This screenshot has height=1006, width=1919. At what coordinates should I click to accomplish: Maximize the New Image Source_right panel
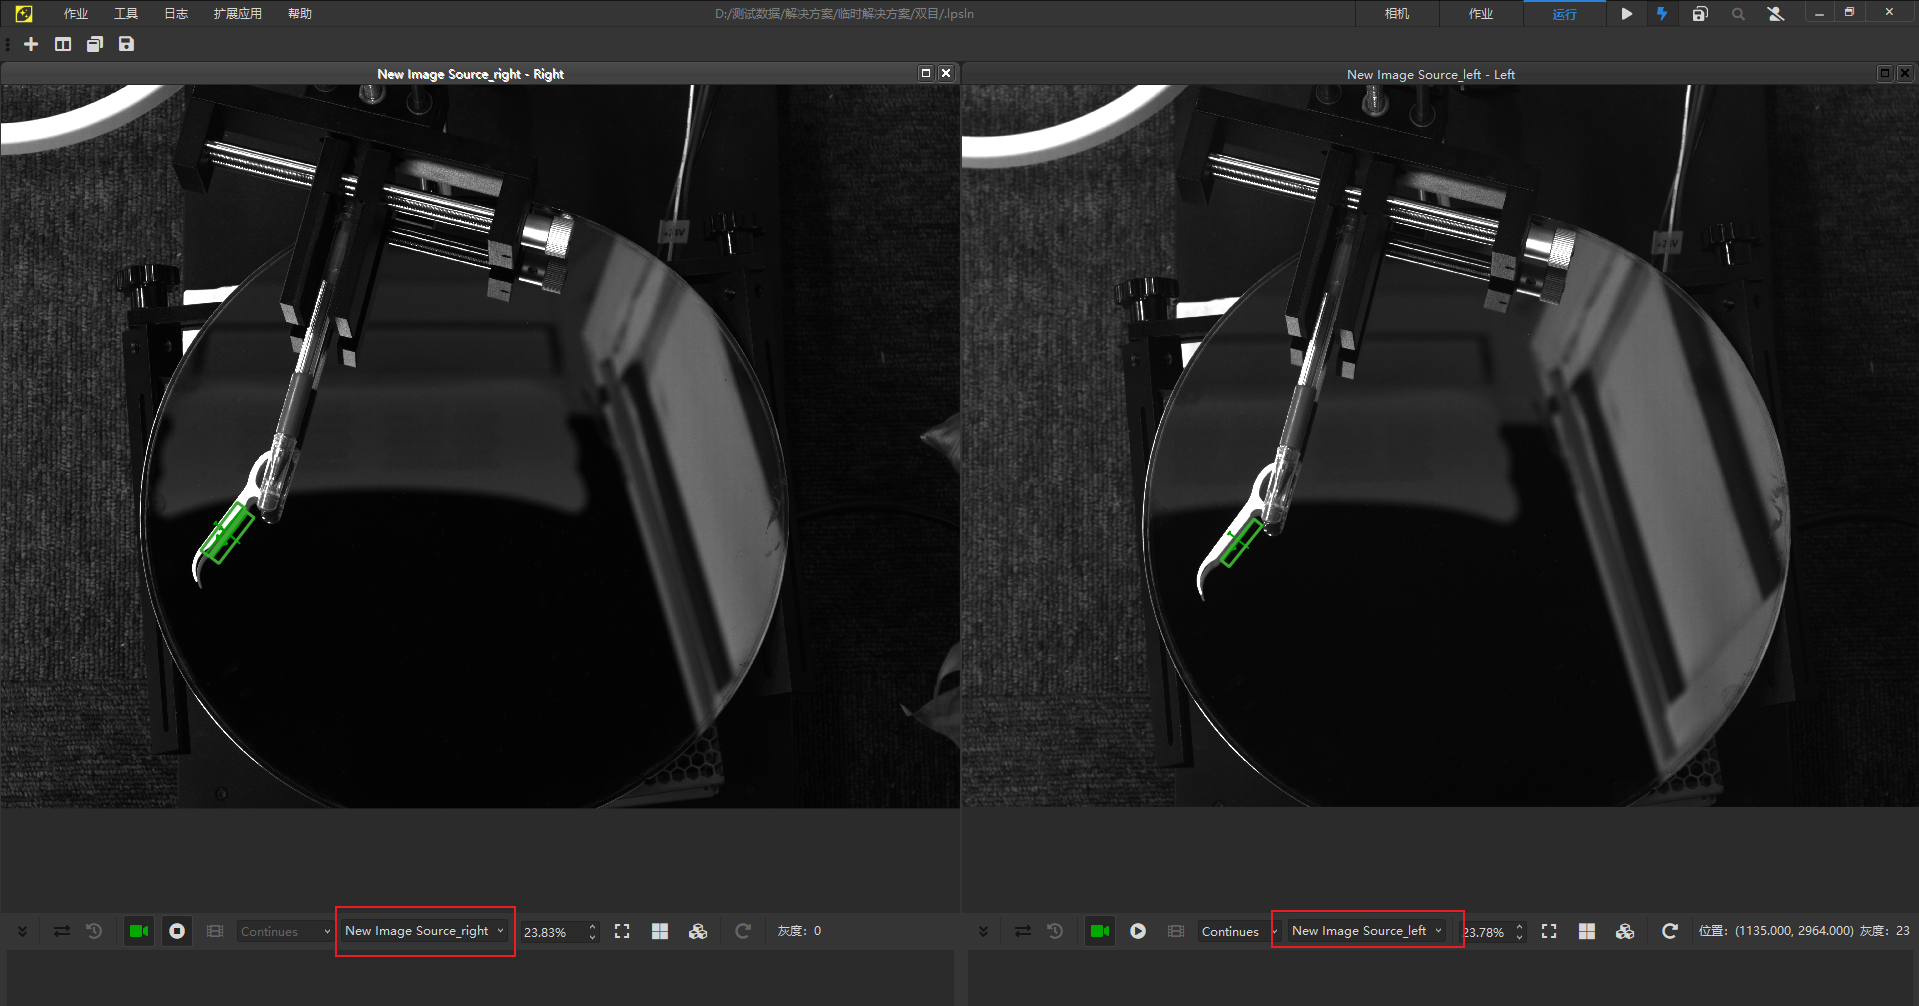click(x=926, y=73)
